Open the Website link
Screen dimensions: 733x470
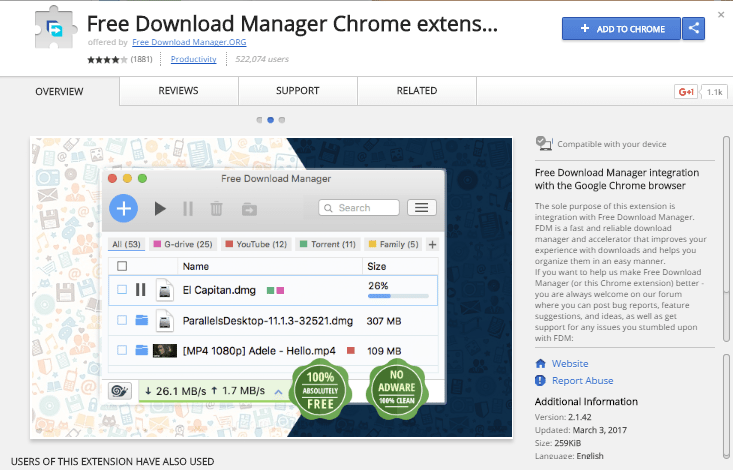click(x=570, y=363)
